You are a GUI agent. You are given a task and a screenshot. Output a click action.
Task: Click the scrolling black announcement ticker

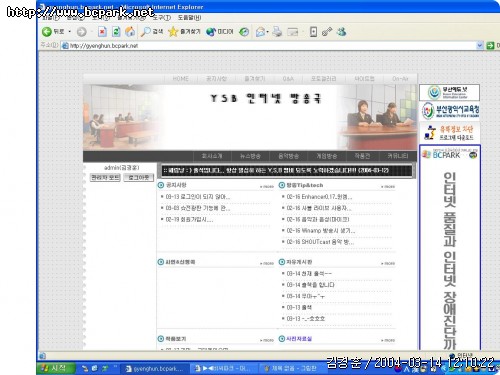click(x=287, y=171)
